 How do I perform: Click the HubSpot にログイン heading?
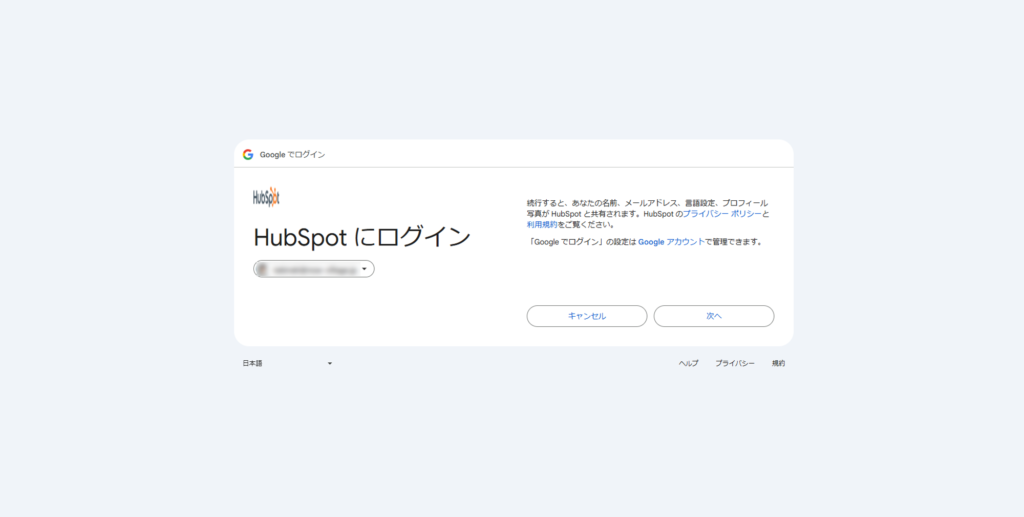(x=362, y=237)
